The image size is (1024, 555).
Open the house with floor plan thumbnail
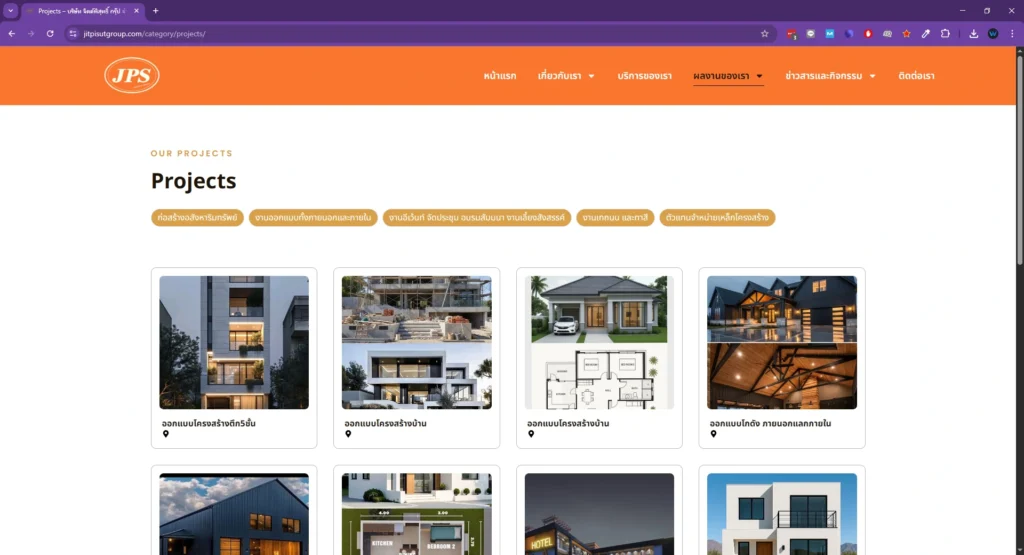[599, 342]
